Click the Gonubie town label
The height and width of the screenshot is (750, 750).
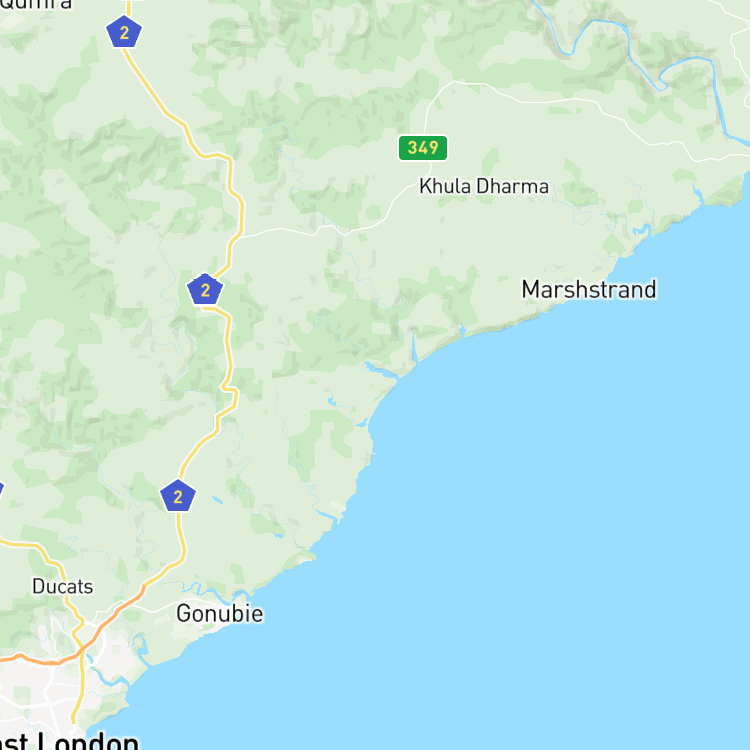[220, 614]
